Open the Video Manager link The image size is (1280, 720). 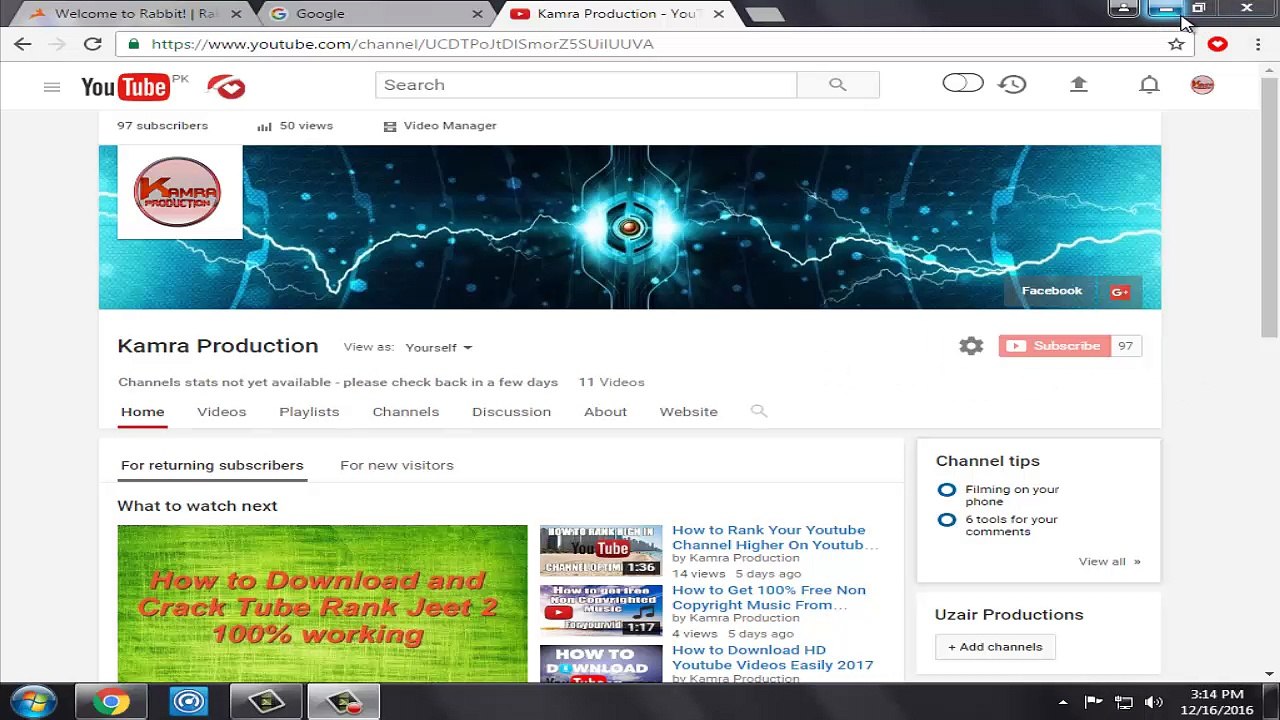point(450,126)
